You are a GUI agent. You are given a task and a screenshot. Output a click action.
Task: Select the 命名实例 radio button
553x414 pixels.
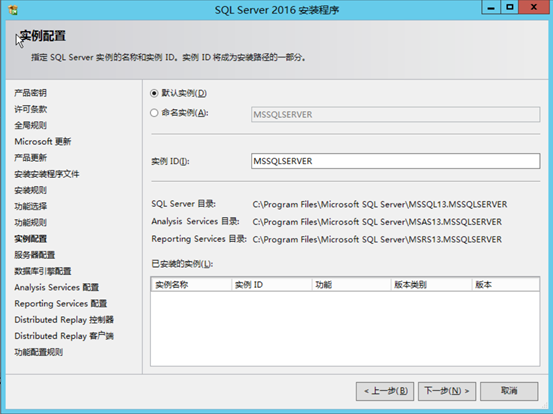154,113
